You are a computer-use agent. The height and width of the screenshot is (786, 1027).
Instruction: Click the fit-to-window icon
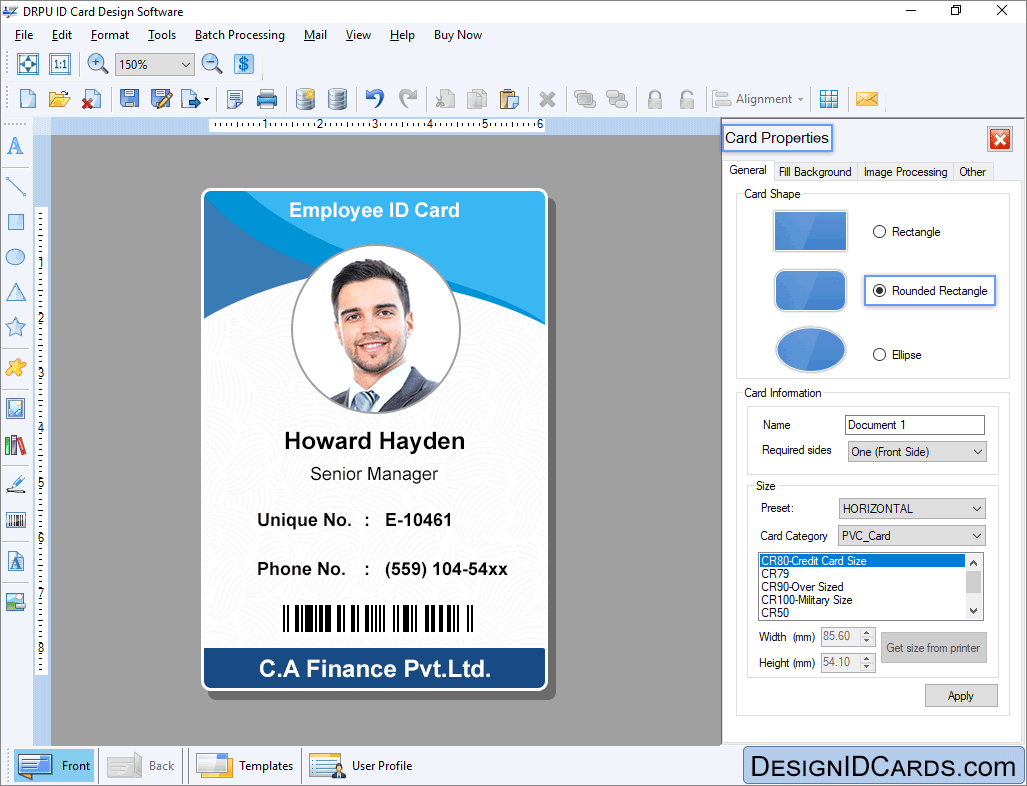click(x=28, y=64)
